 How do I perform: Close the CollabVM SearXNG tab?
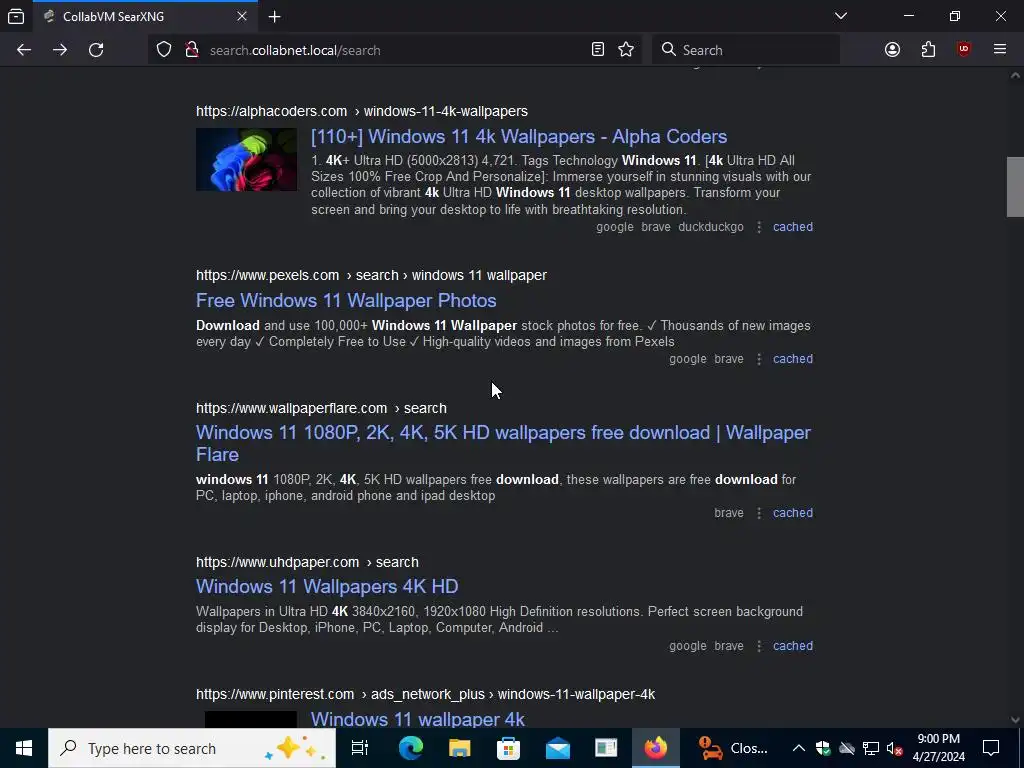pos(242,16)
